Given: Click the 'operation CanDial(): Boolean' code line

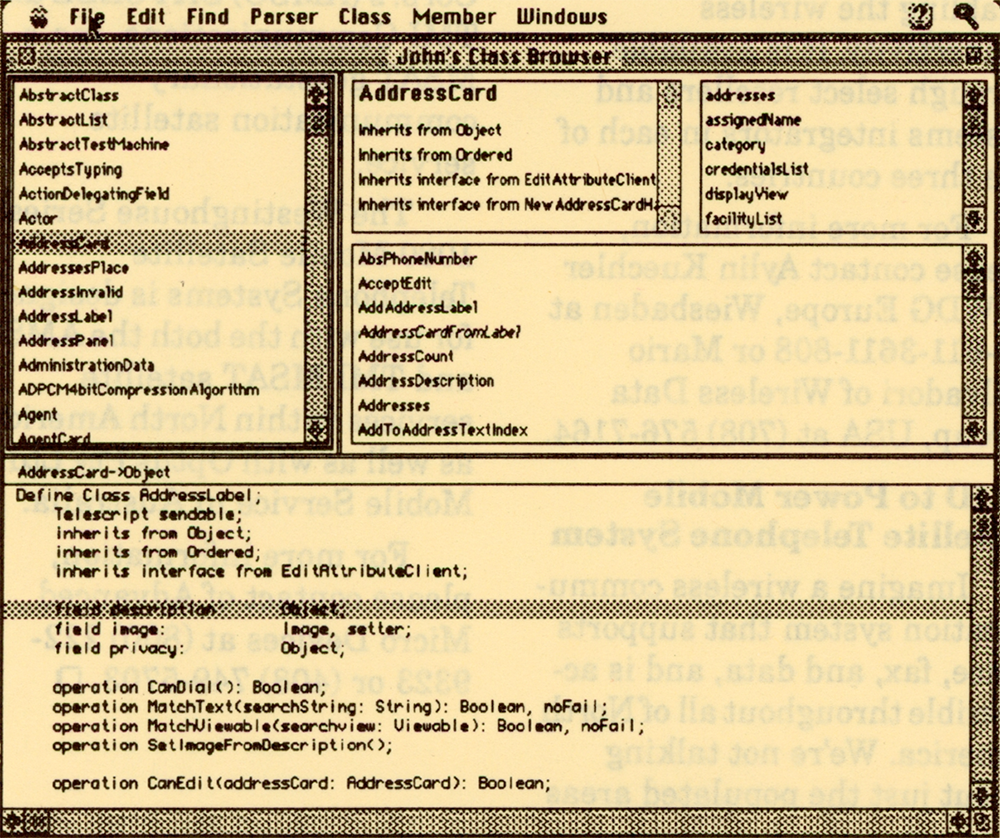Looking at the screenshot, I should pos(189,688).
